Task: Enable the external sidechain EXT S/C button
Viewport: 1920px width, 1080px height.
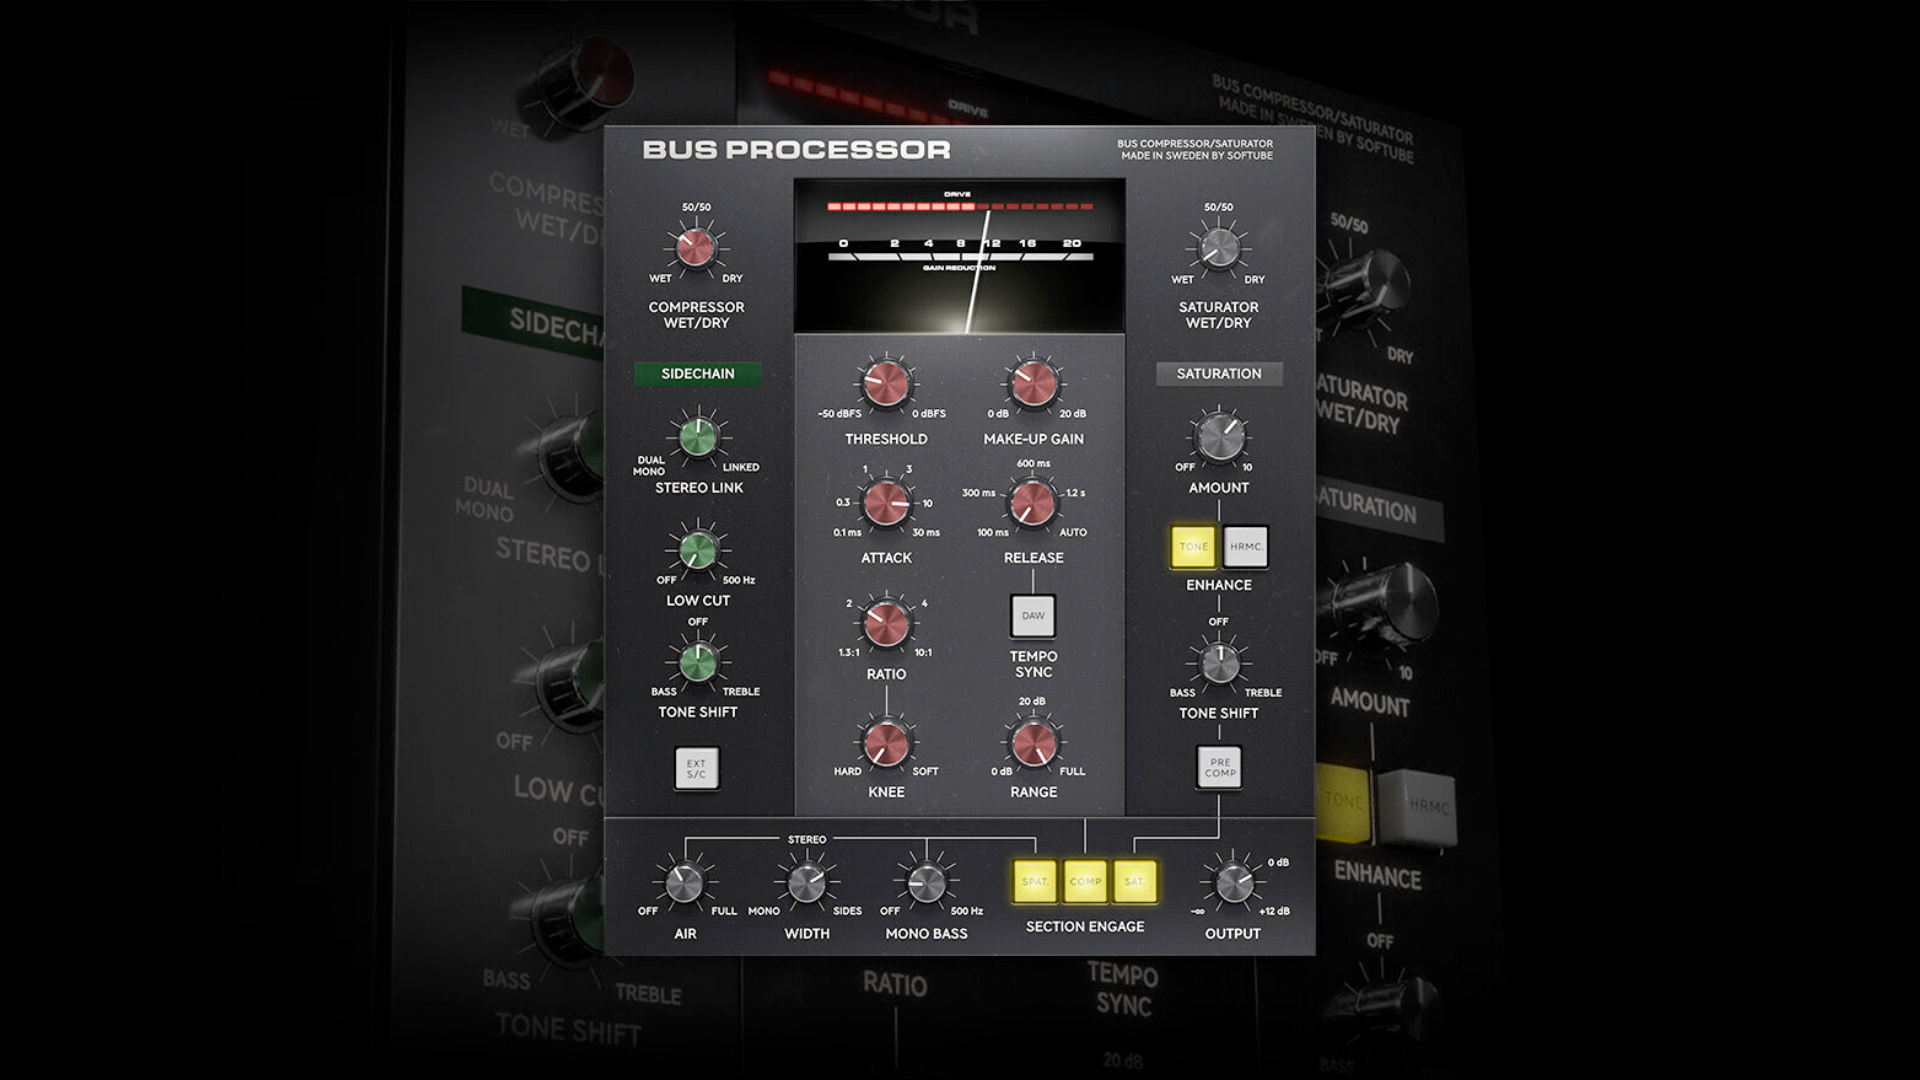Action: click(697, 768)
